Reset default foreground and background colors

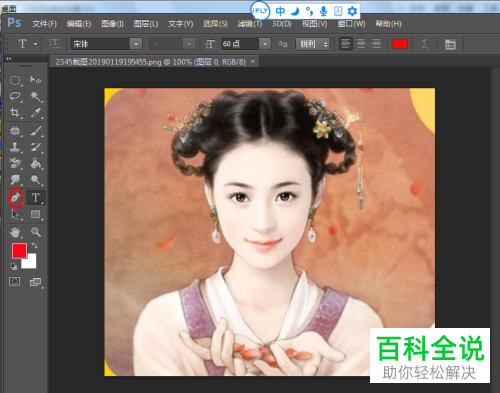click(x=13, y=266)
